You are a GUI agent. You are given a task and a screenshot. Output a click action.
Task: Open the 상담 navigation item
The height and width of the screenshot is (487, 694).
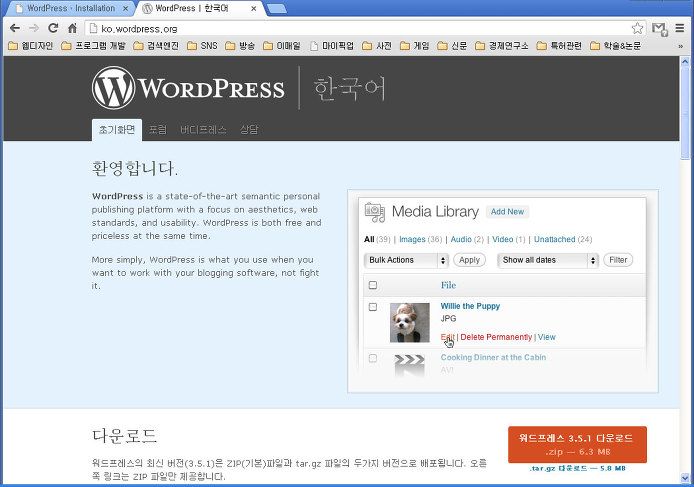point(249,130)
